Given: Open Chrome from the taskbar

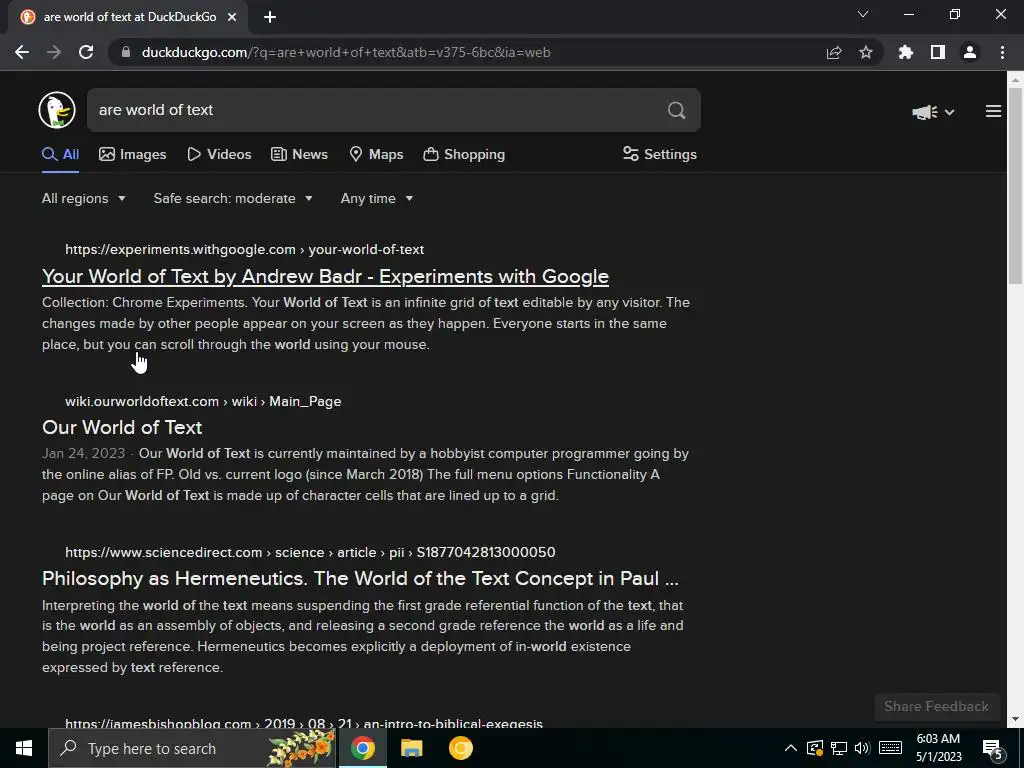Looking at the screenshot, I should click(362, 748).
